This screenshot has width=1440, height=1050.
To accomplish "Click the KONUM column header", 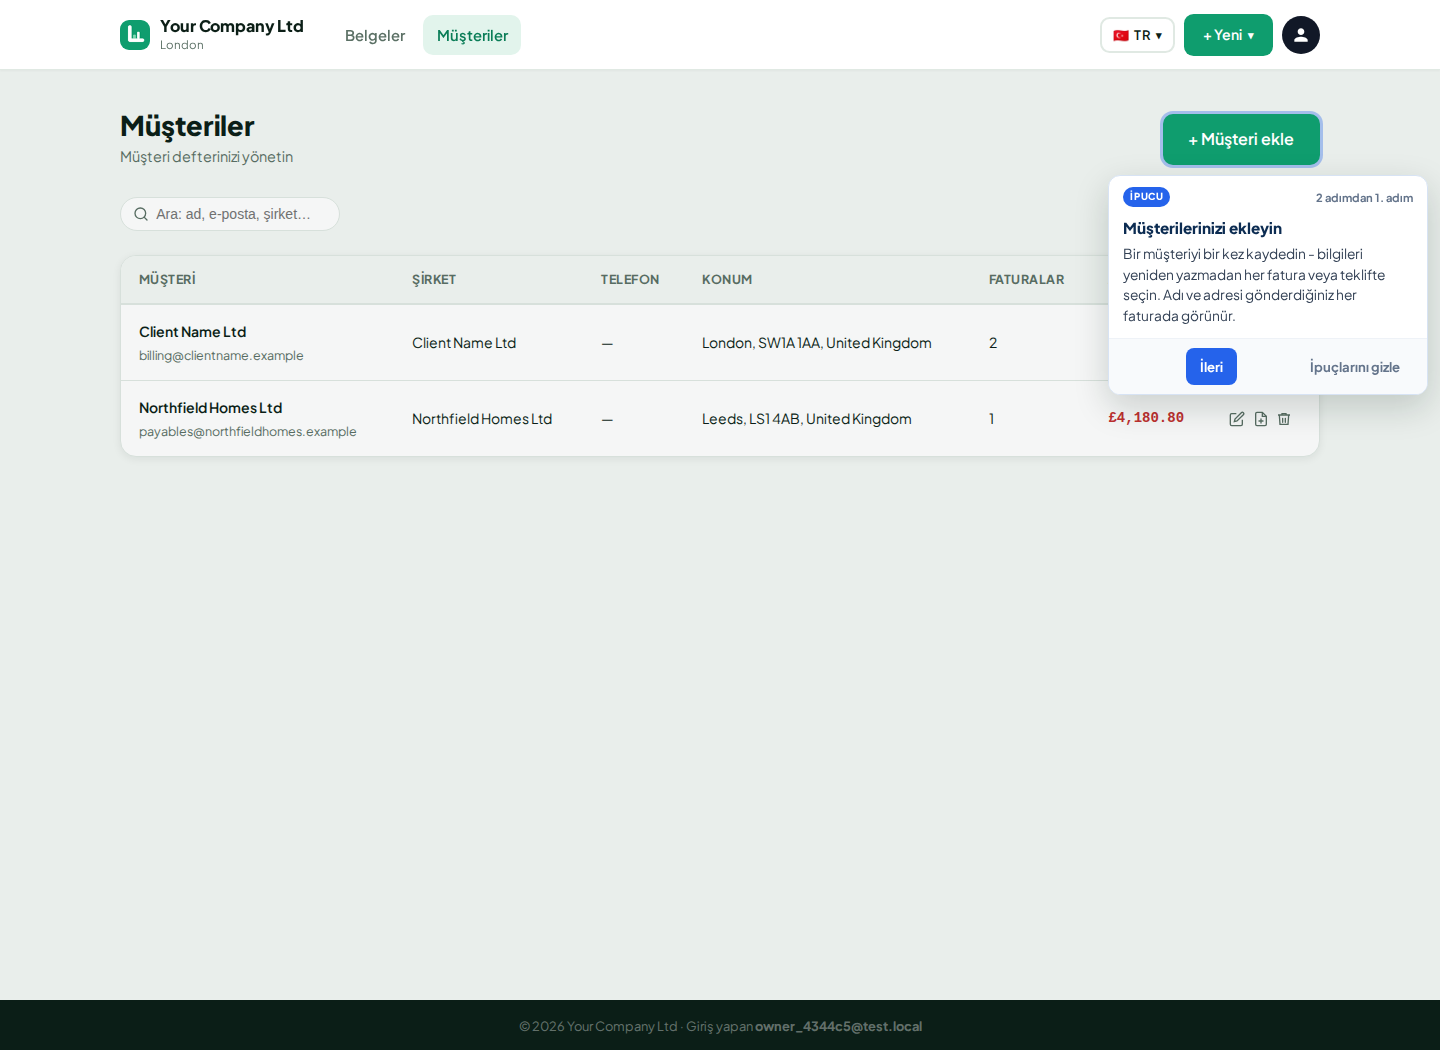I will [727, 280].
